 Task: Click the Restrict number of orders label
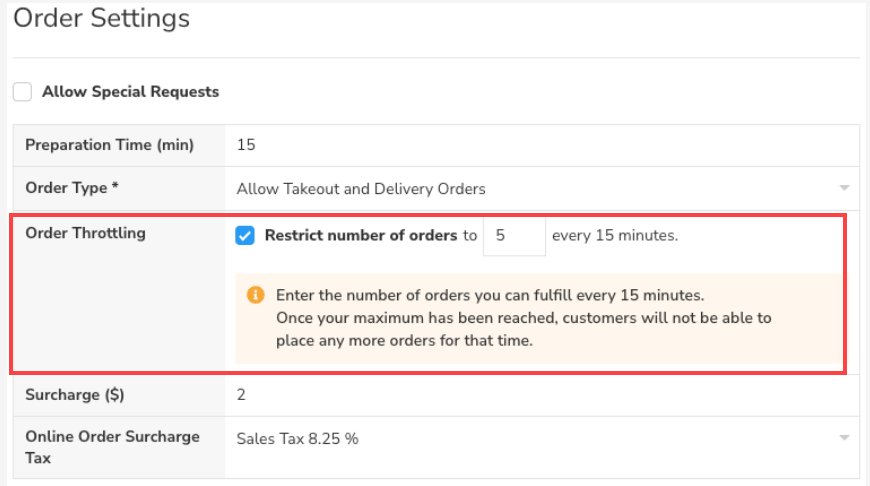click(361, 236)
